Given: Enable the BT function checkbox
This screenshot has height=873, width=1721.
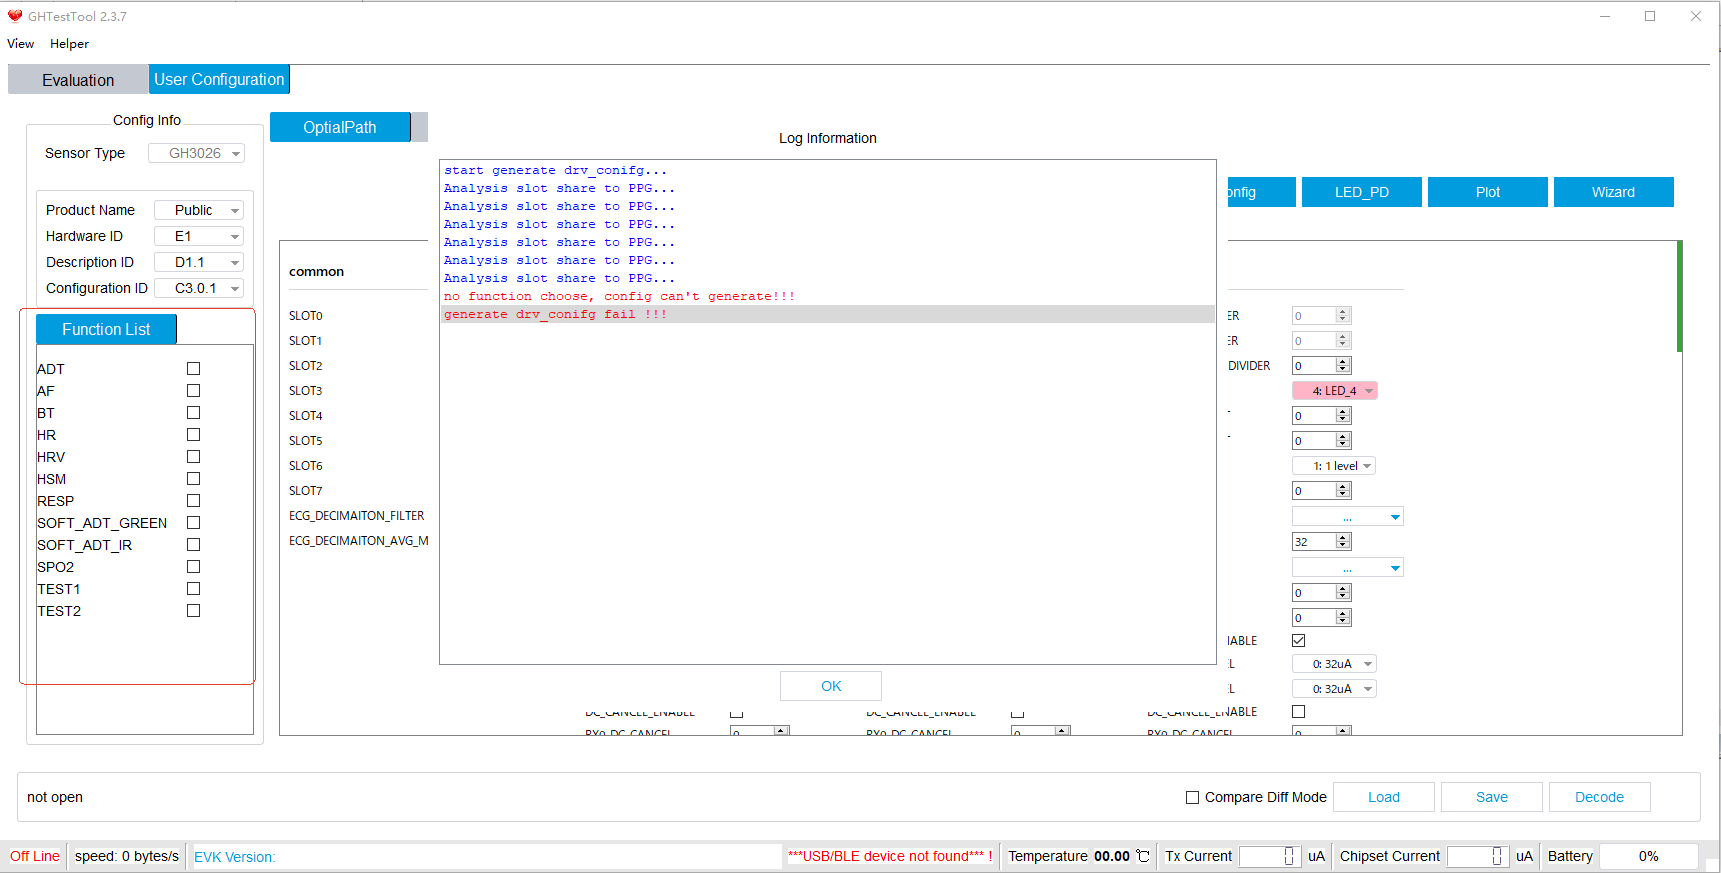Looking at the screenshot, I should pyautogui.click(x=193, y=413).
